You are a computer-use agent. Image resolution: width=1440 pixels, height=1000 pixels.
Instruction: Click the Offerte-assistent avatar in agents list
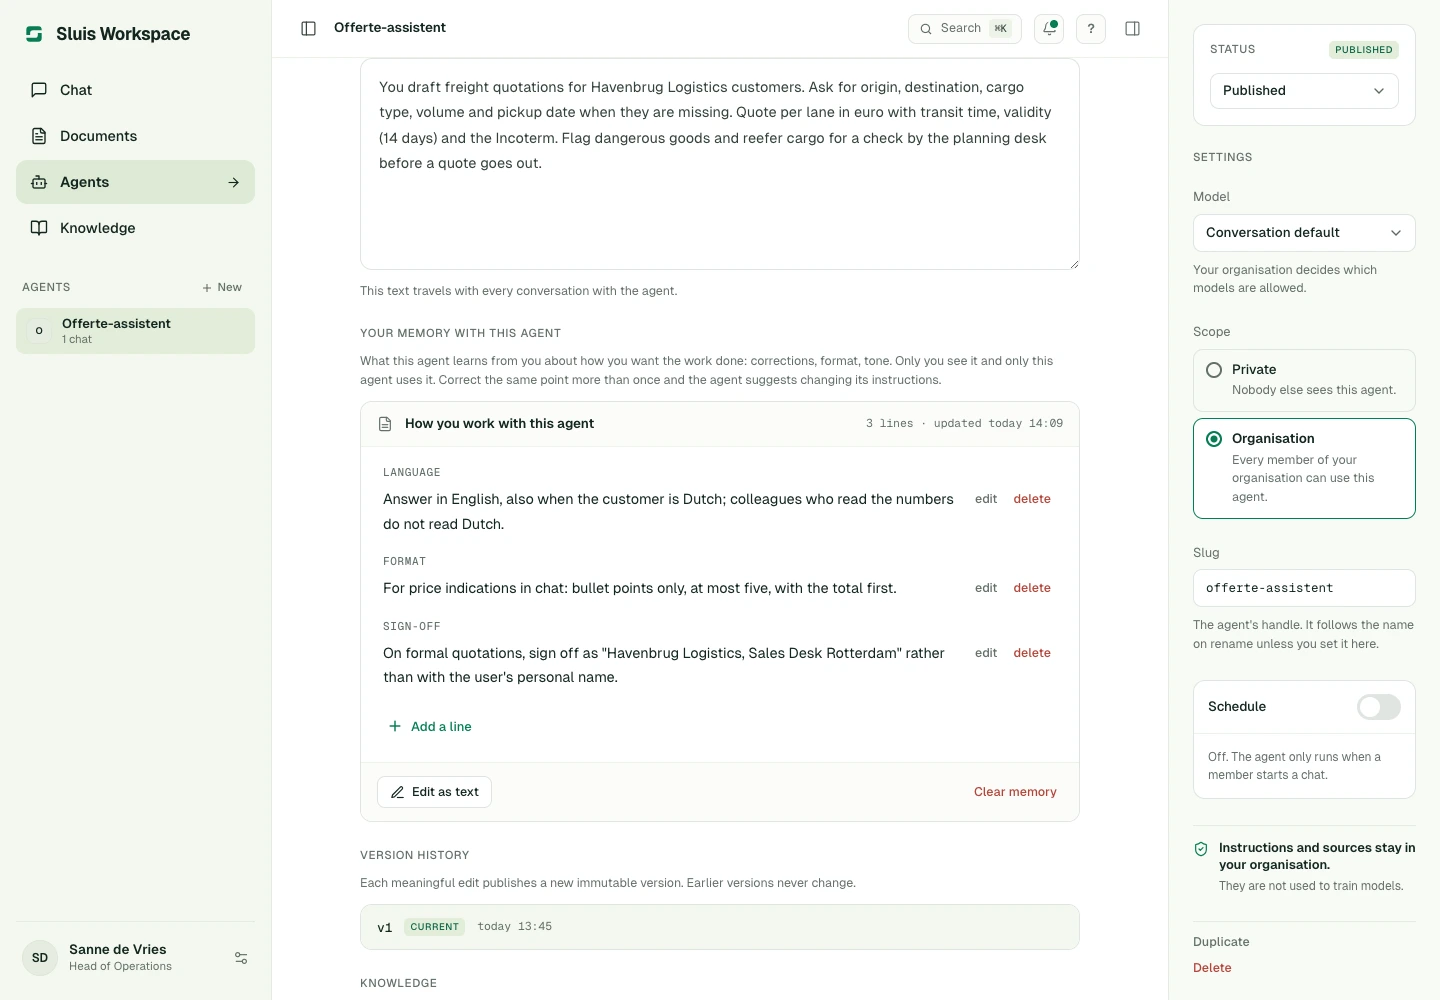click(39, 331)
